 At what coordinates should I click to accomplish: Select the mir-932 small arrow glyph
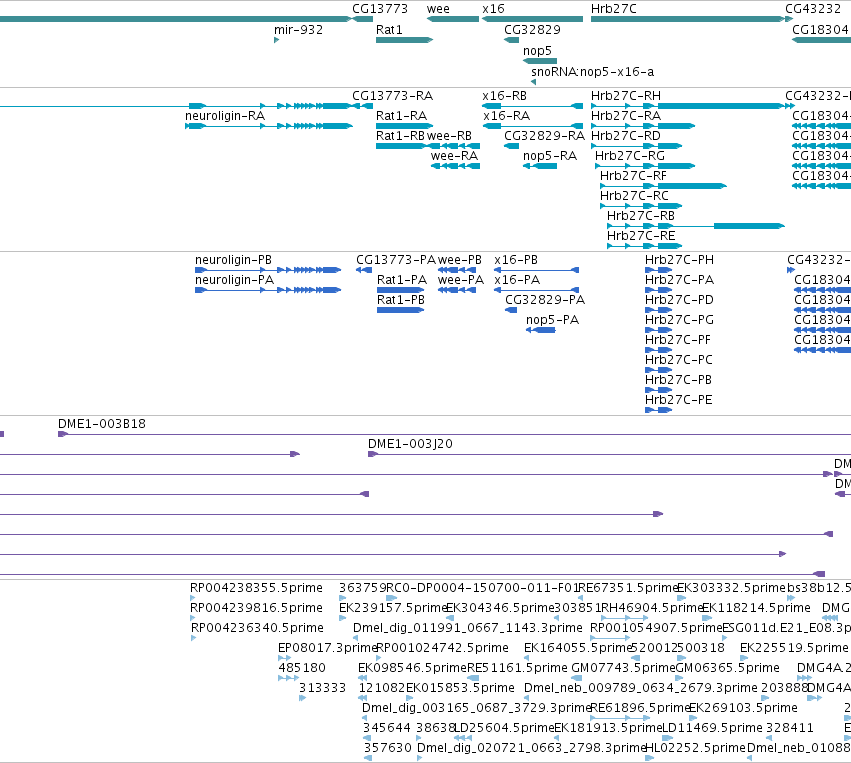(x=277, y=40)
